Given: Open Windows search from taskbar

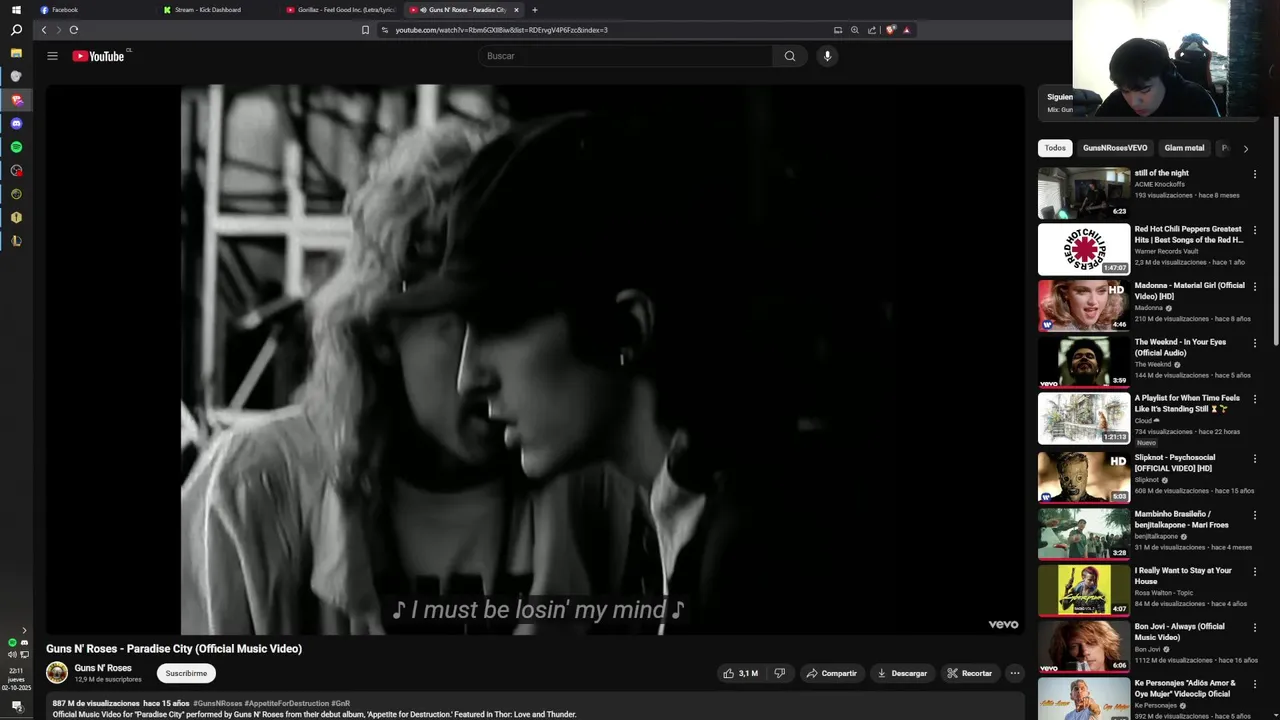Looking at the screenshot, I should (x=16, y=30).
